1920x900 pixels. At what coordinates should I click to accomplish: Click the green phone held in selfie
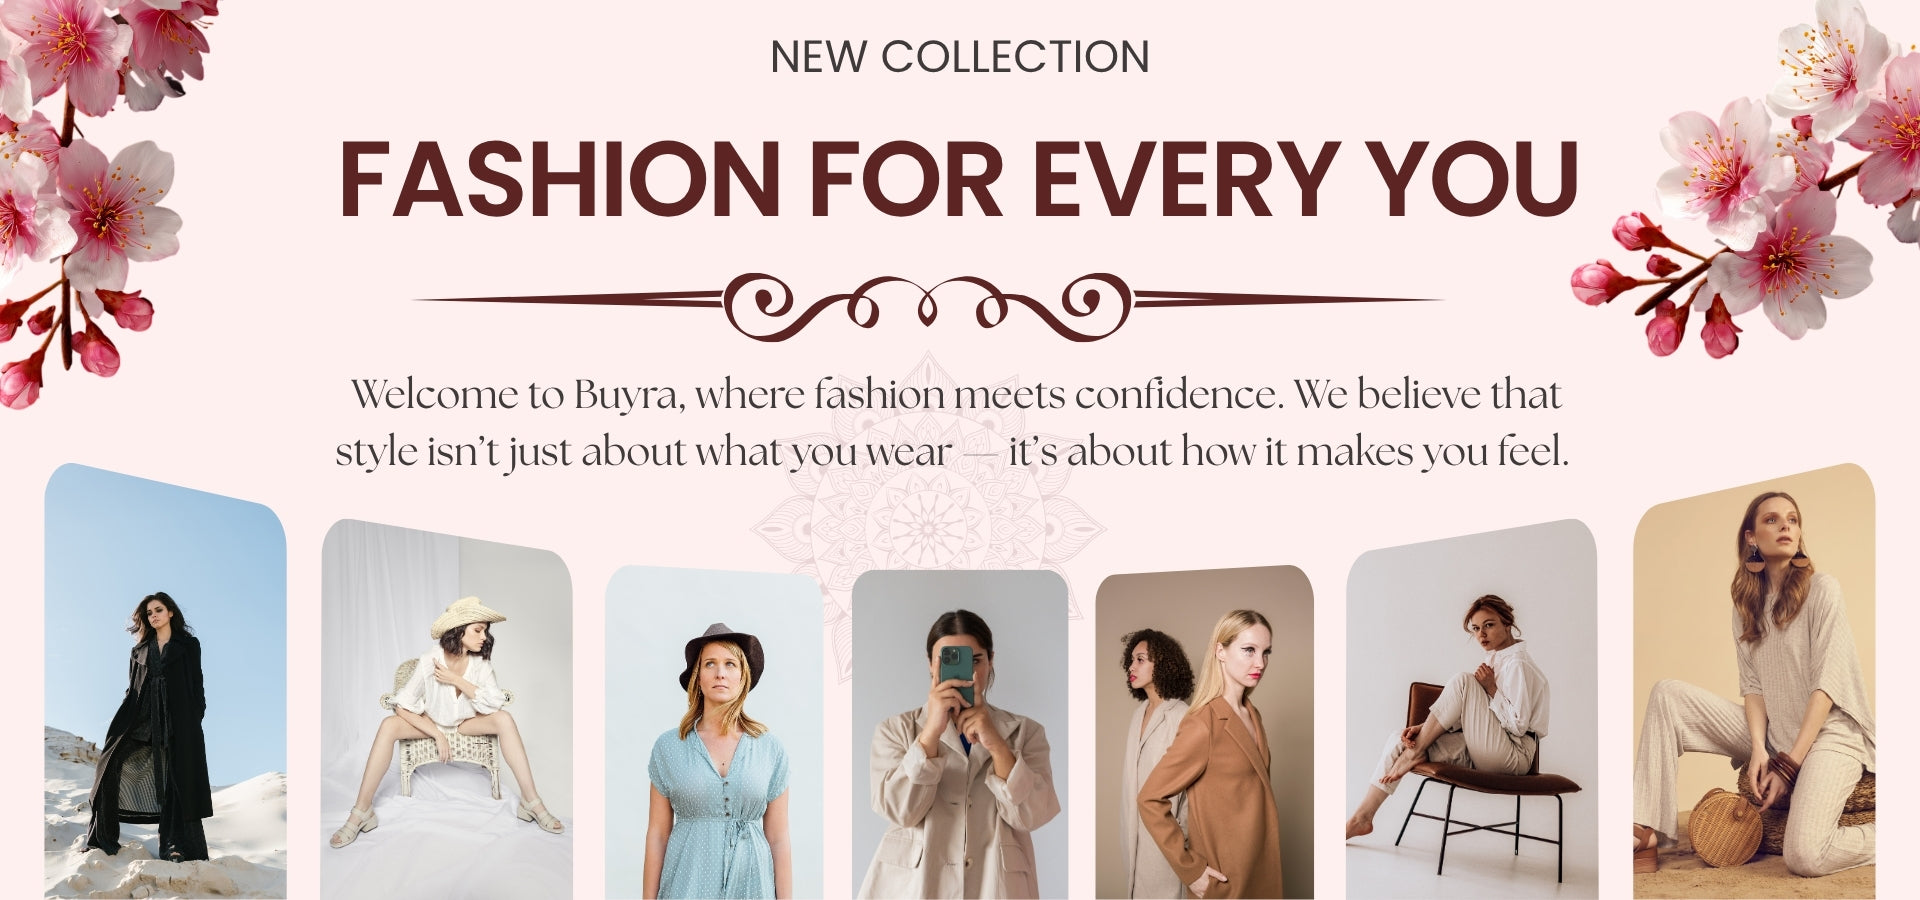point(957,674)
